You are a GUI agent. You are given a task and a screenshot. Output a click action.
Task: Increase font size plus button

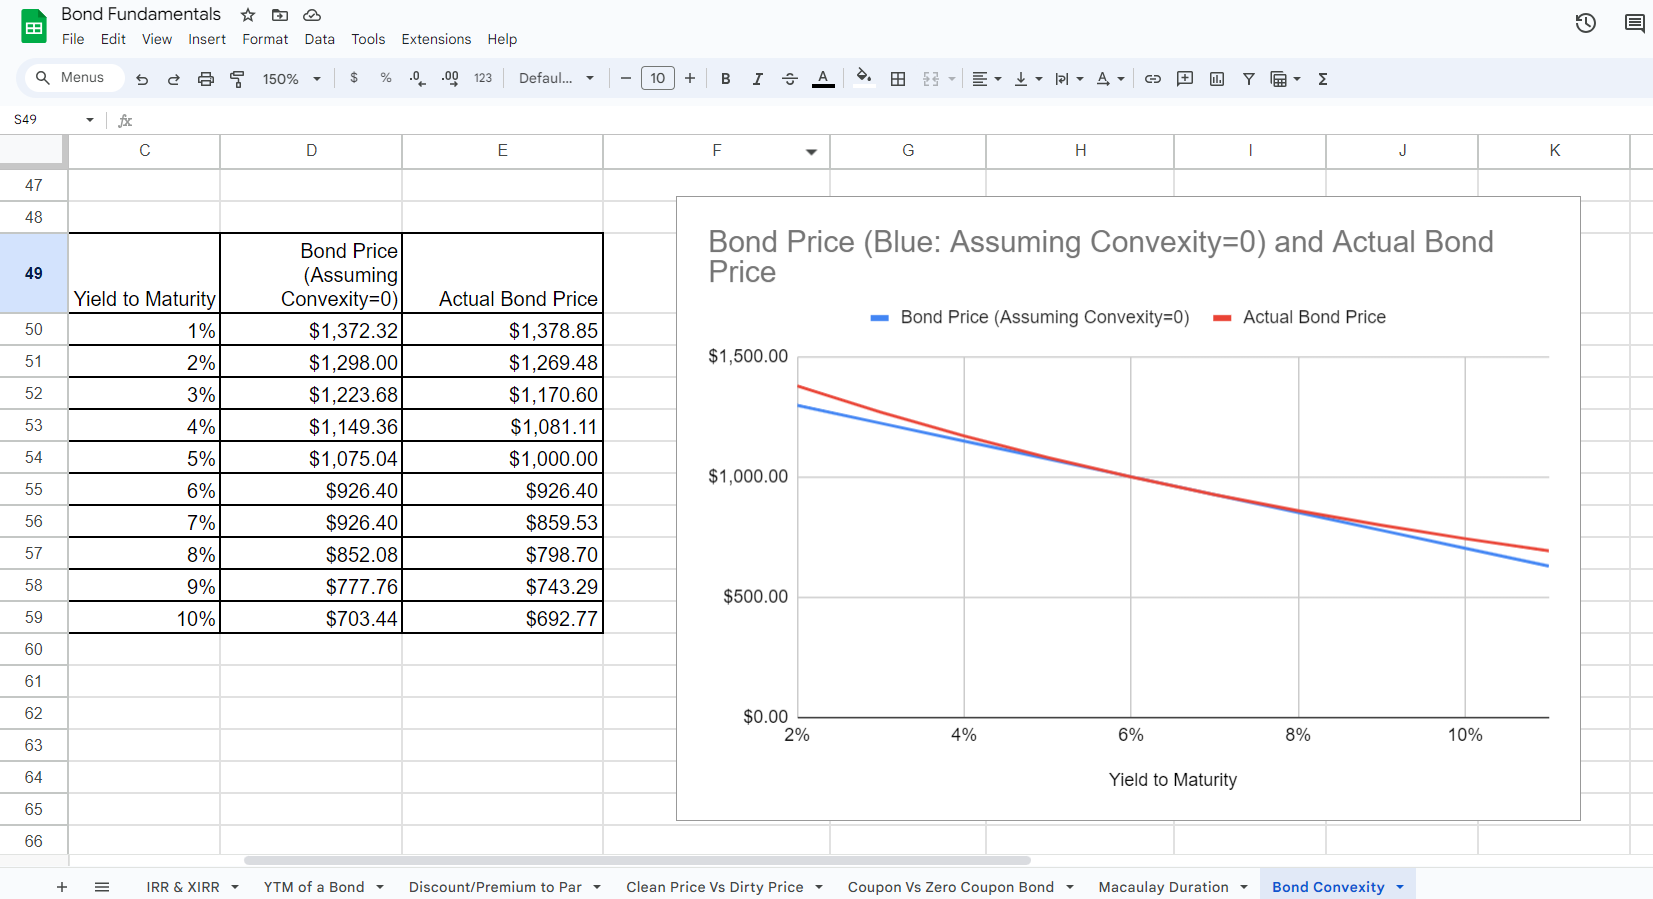click(x=690, y=78)
